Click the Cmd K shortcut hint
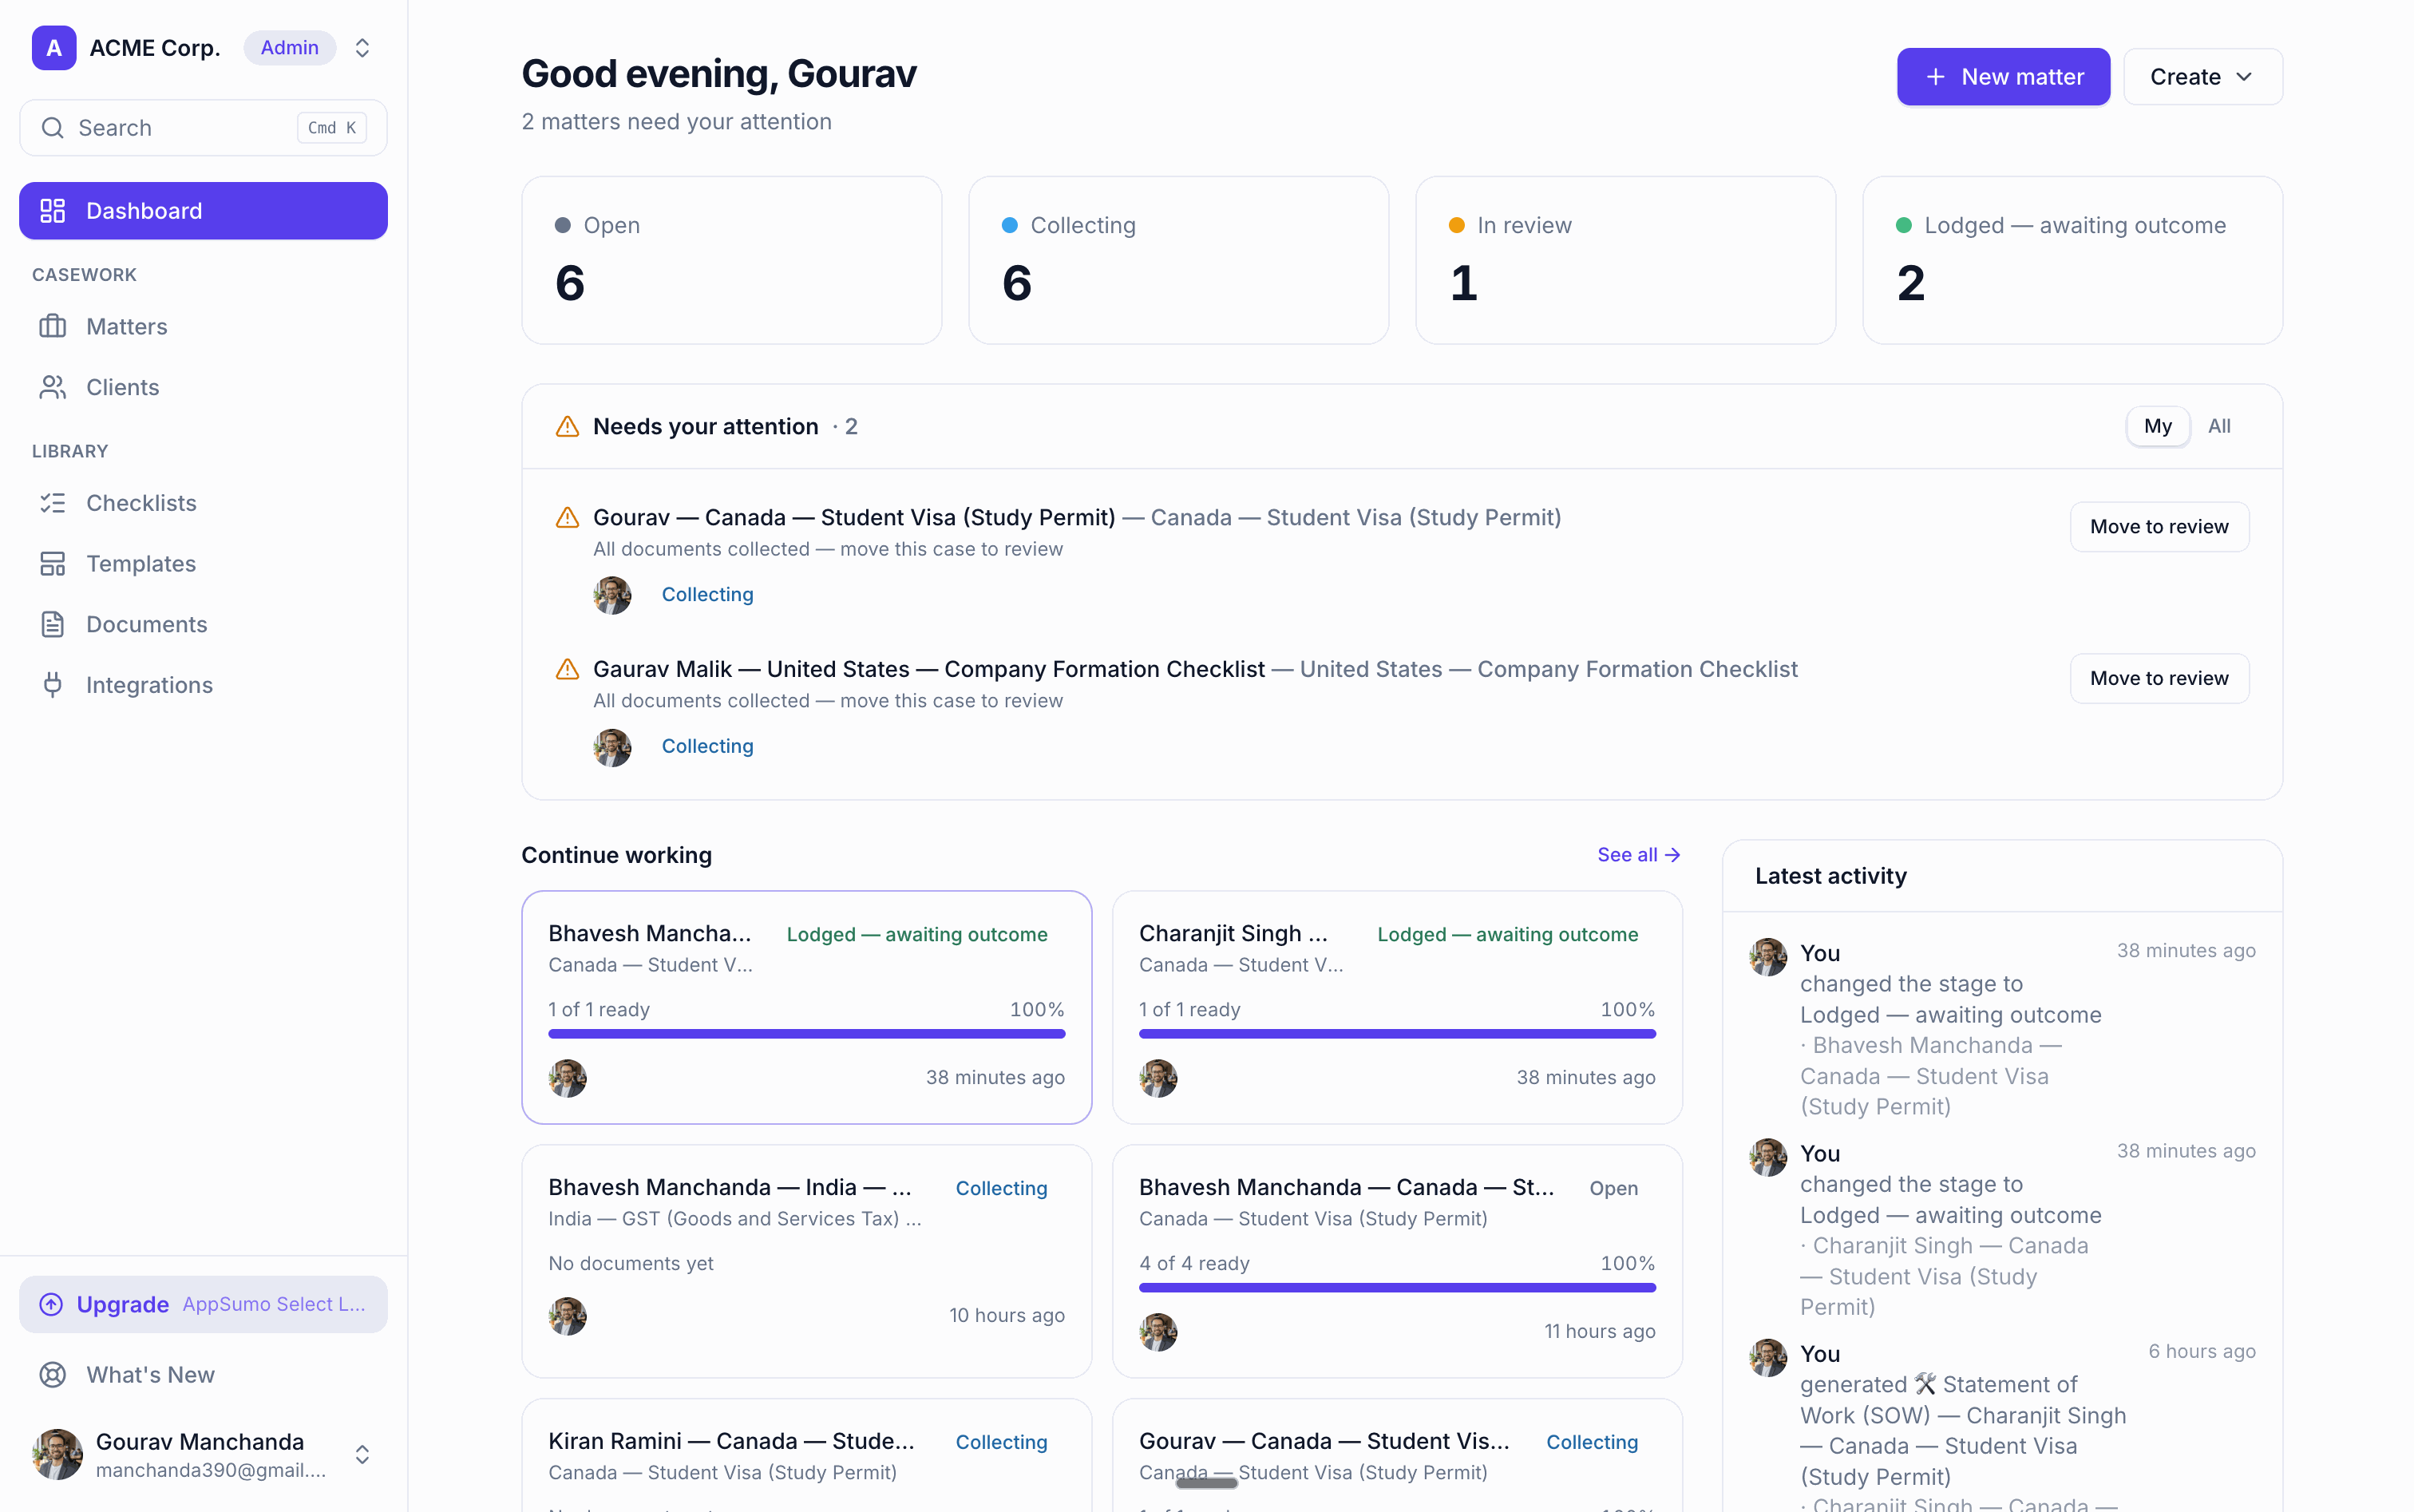Screen dimensions: 2414x1512 (x=332, y=128)
